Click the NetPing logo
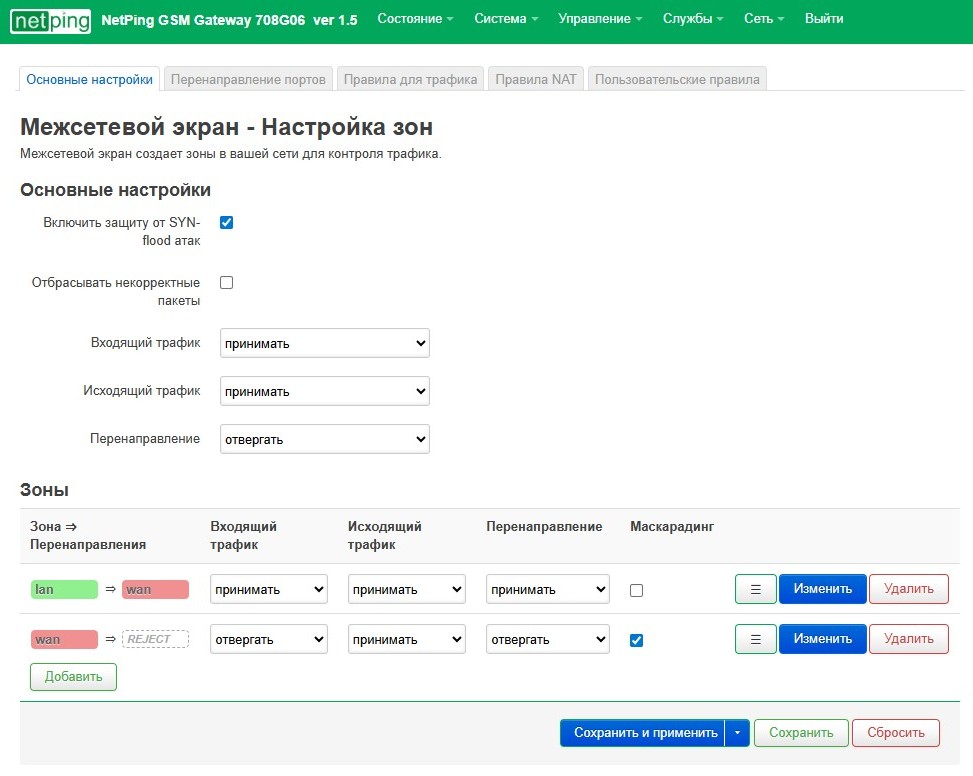973x776 pixels. [x=50, y=19]
